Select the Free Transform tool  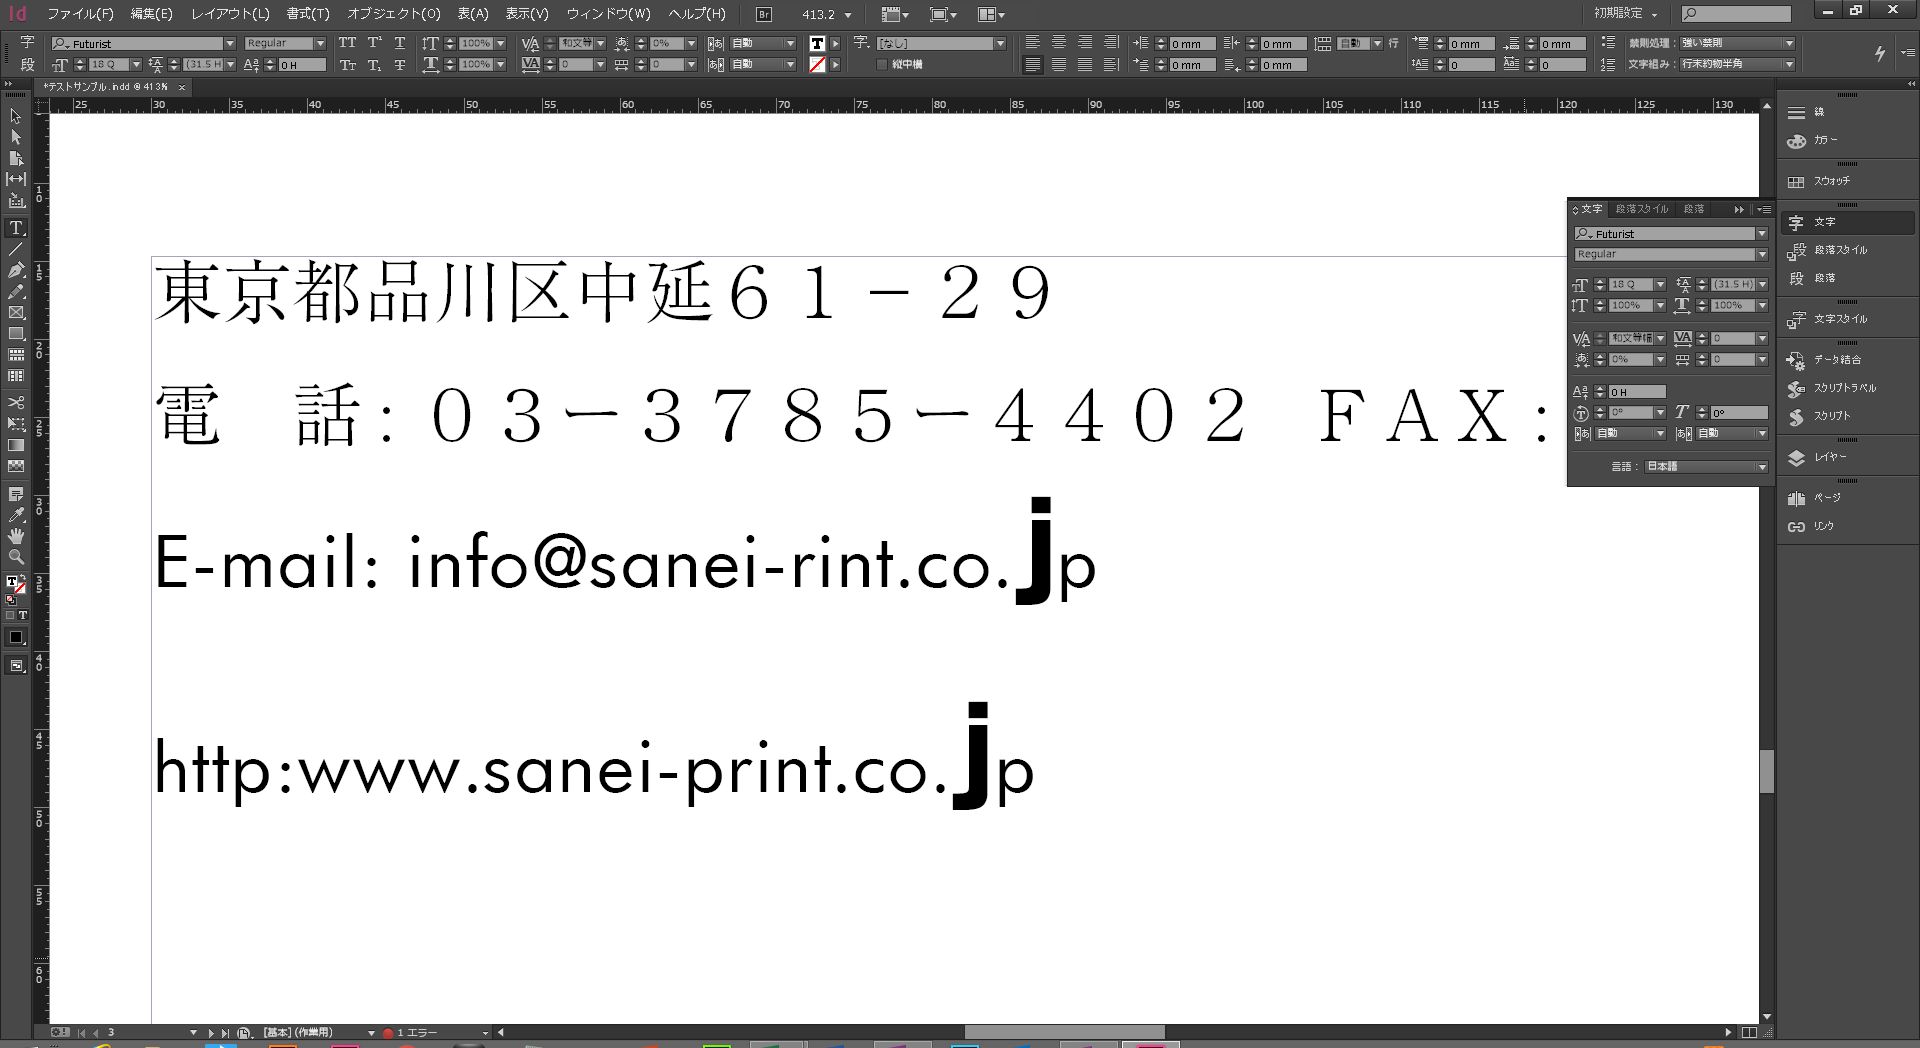click(16, 424)
